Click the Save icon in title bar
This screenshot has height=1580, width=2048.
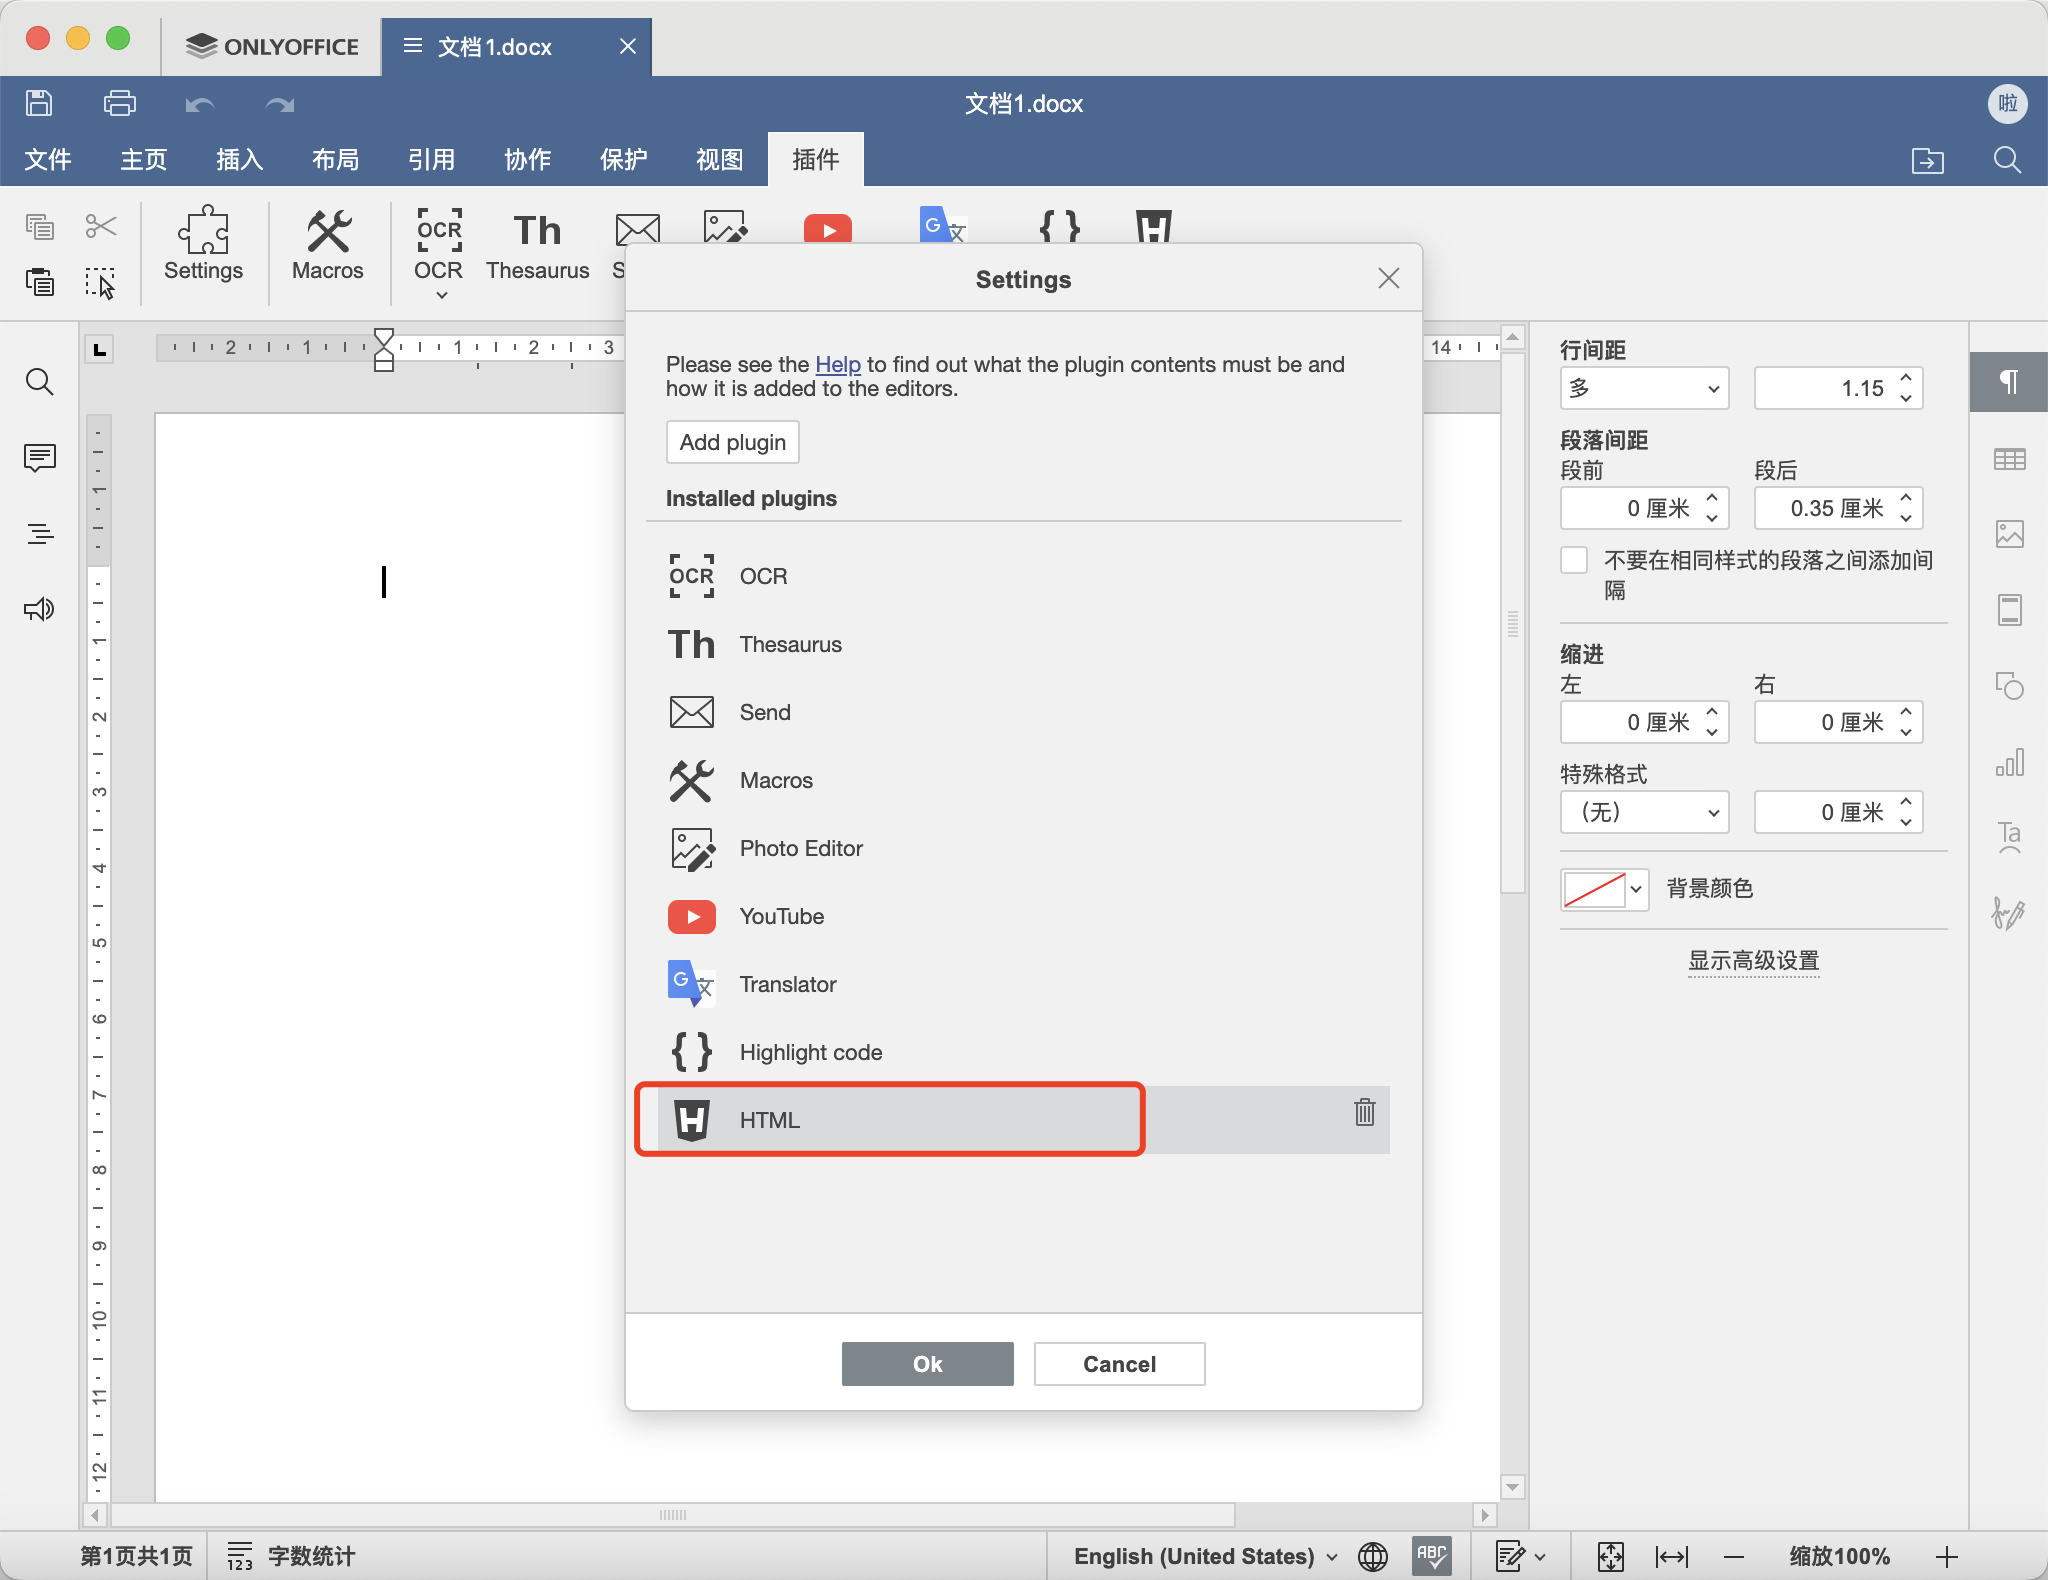click(x=39, y=103)
